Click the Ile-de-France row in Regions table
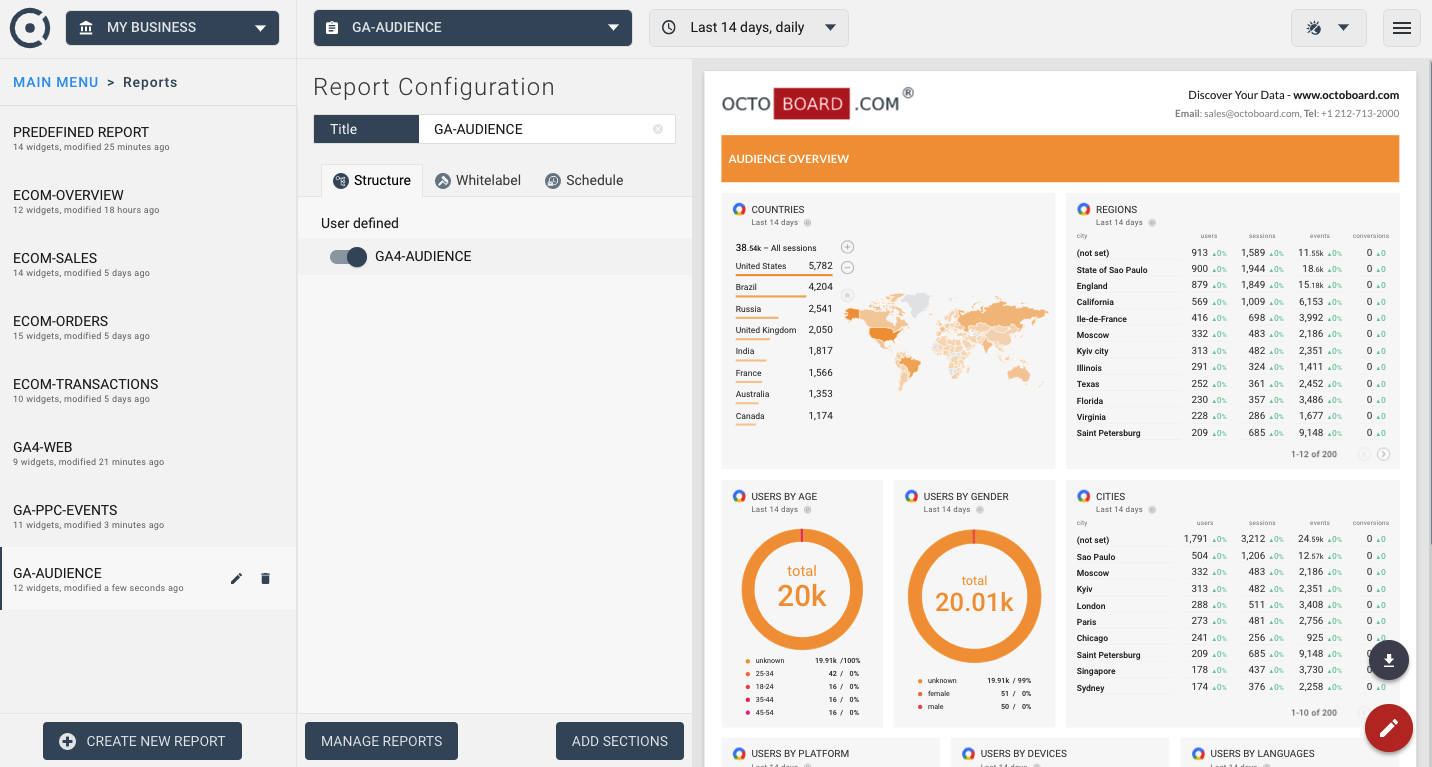 1232,319
